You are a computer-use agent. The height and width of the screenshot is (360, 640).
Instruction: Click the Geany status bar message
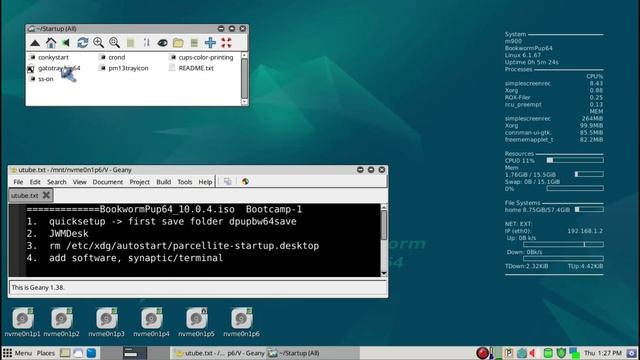pyautogui.click(x=38, y=287)
